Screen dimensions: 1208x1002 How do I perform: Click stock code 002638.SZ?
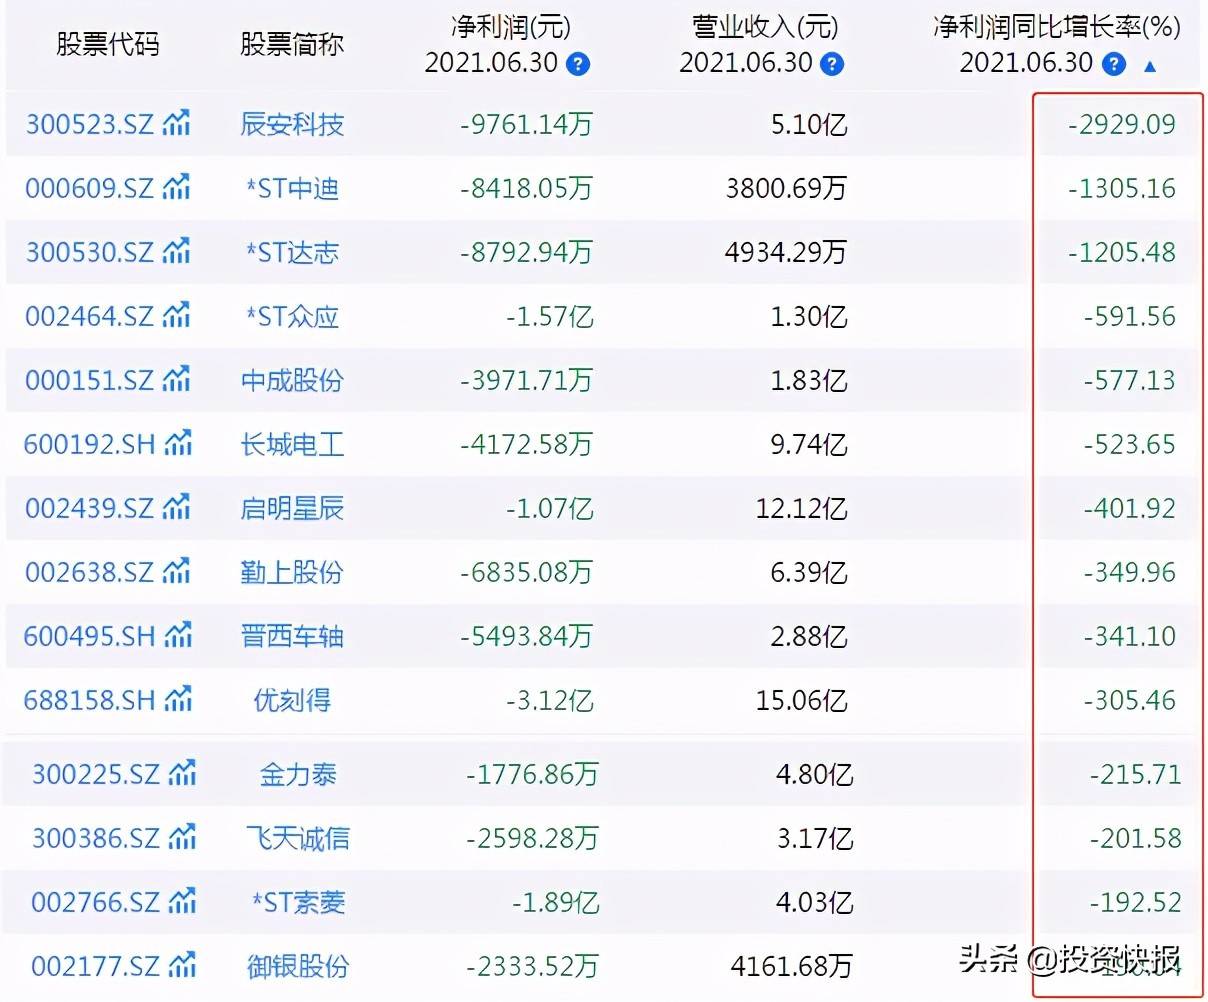click(90, 572)
